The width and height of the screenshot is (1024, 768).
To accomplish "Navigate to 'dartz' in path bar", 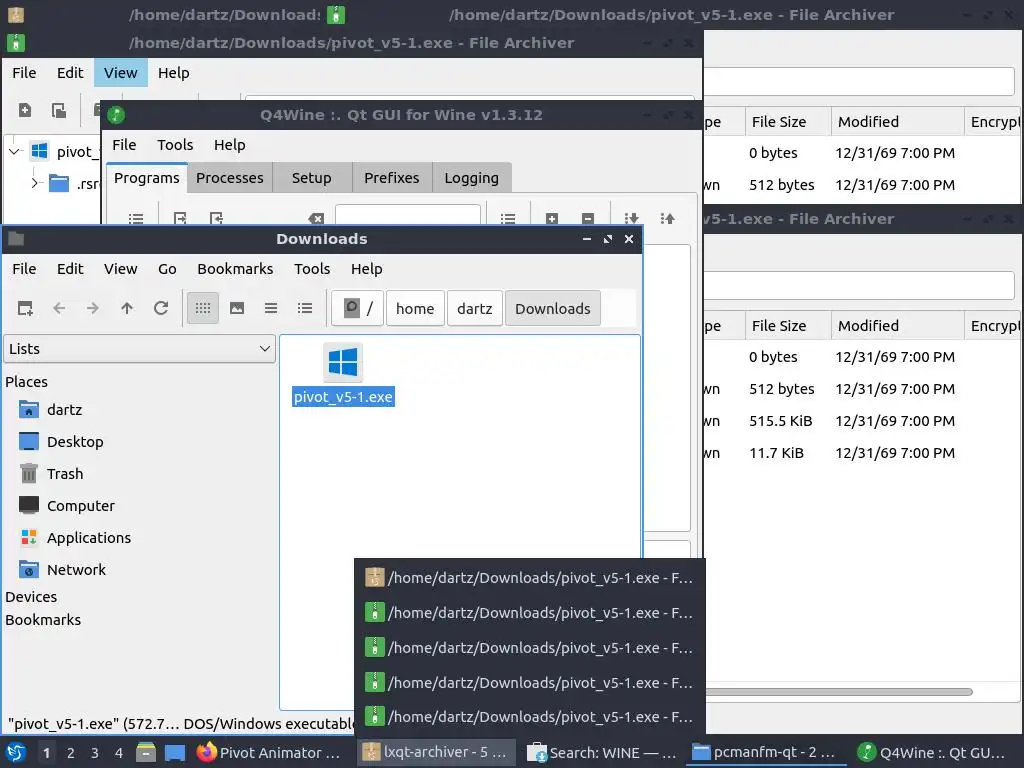I will coord(475,308).
